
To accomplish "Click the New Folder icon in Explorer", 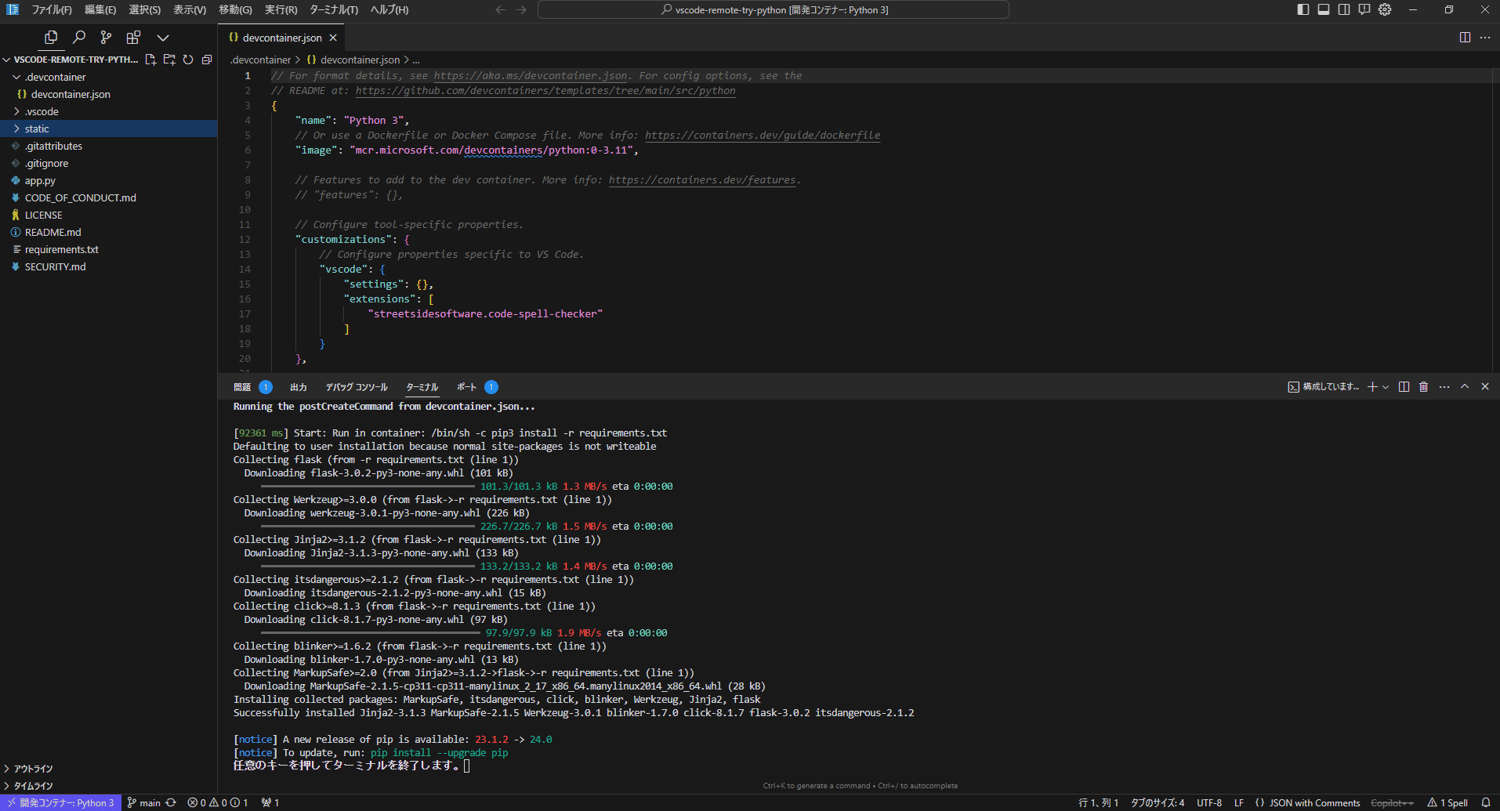I will point(169,60).
